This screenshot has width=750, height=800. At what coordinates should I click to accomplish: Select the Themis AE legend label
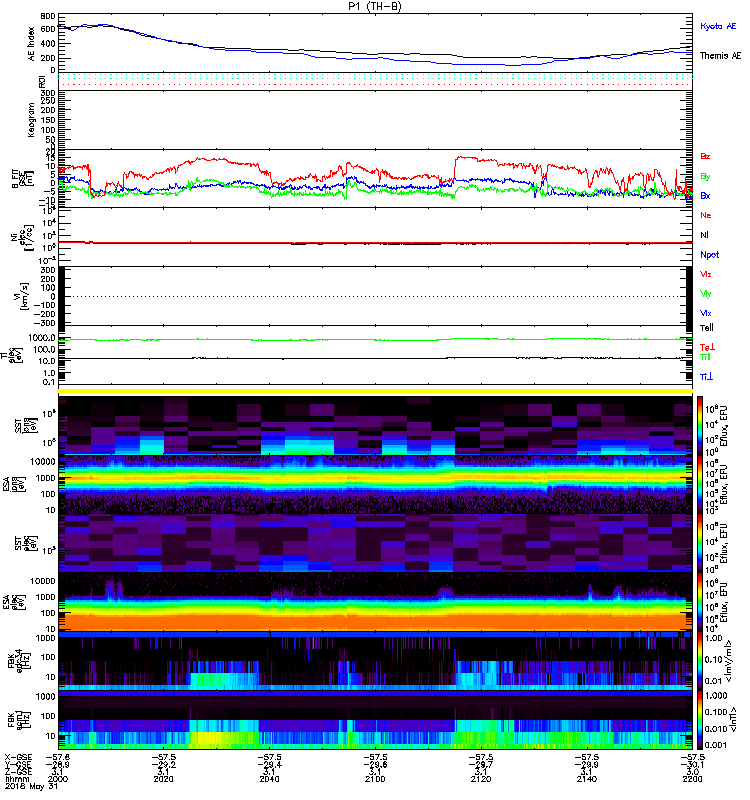[x=720, y=56]
